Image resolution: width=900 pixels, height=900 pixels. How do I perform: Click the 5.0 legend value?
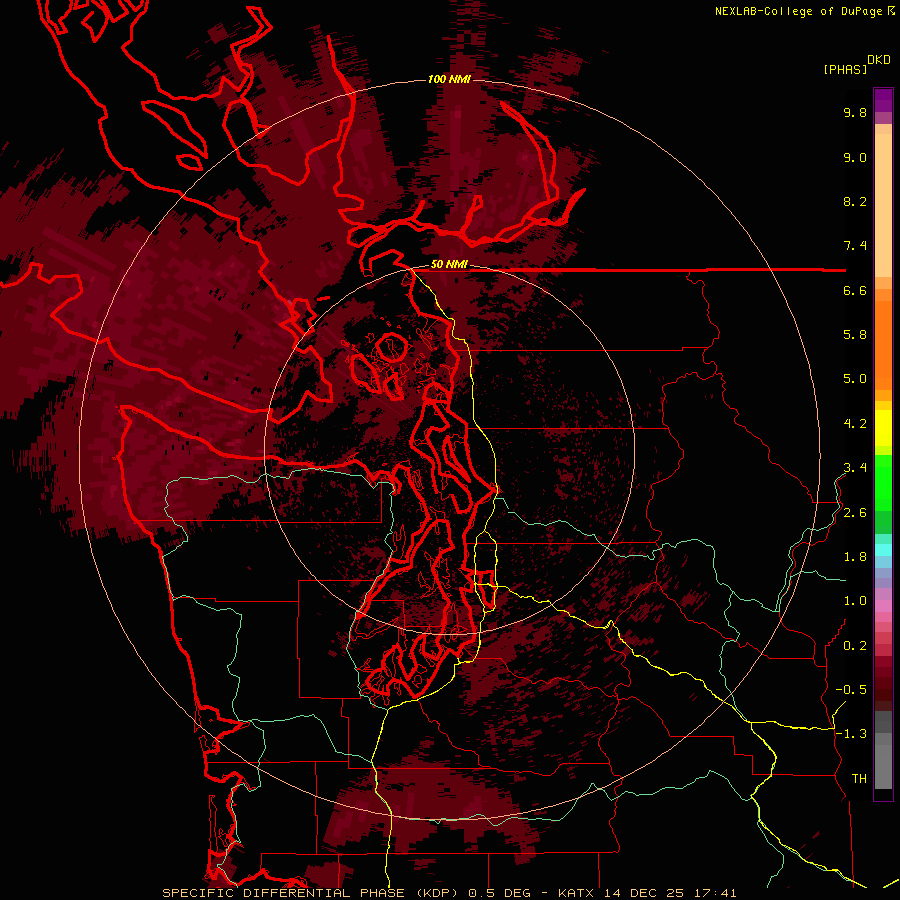click(x=855, y=379)
